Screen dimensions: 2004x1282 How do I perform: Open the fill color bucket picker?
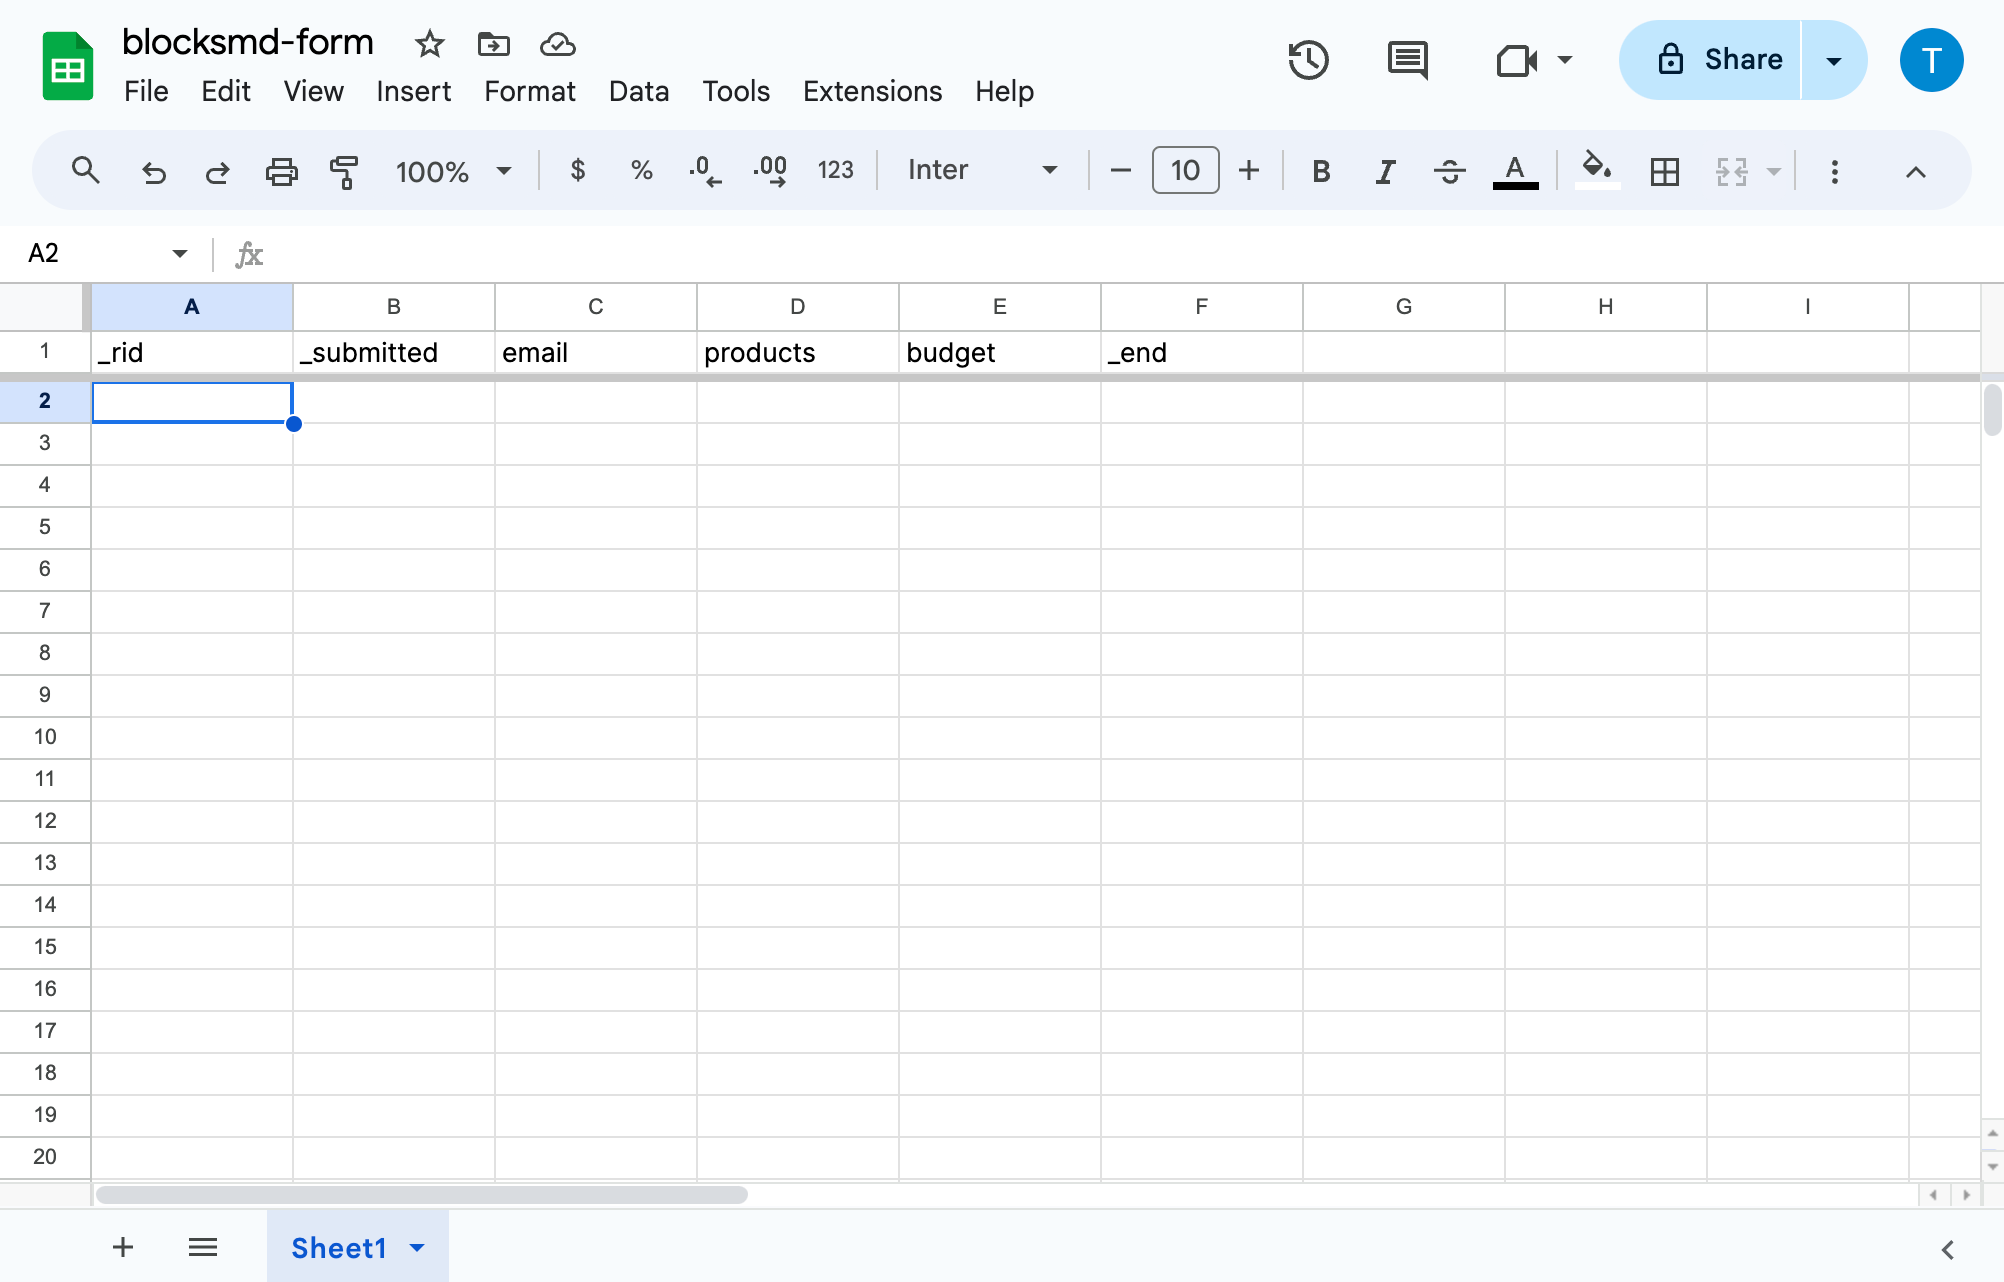point(1597,169)
